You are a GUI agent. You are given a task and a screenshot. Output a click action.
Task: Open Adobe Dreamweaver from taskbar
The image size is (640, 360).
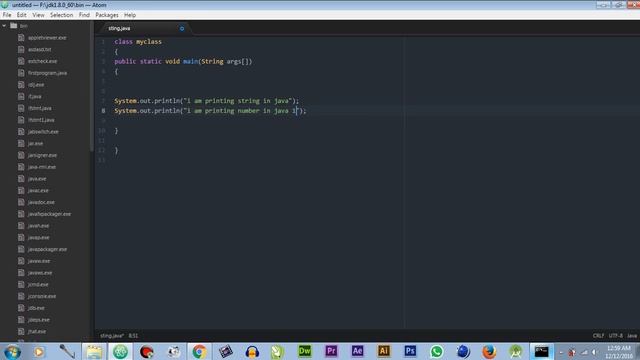tap(304, 351)
